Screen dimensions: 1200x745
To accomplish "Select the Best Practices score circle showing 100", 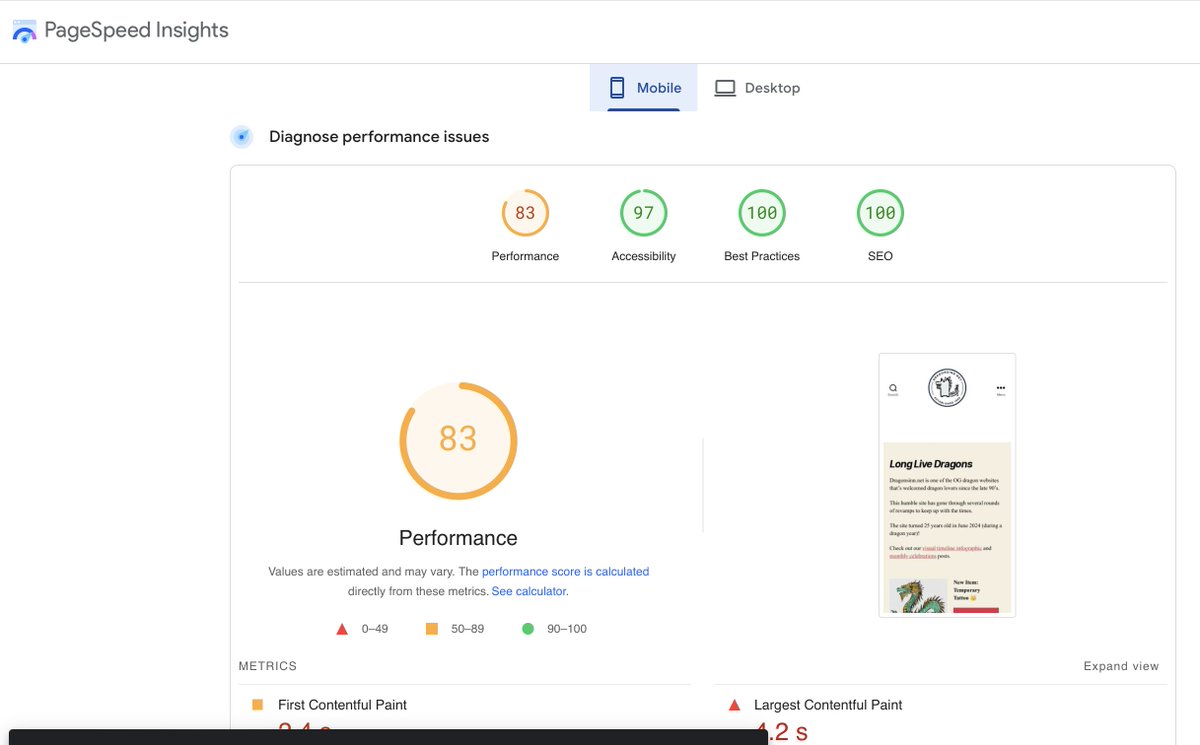I will pos(761,212).
